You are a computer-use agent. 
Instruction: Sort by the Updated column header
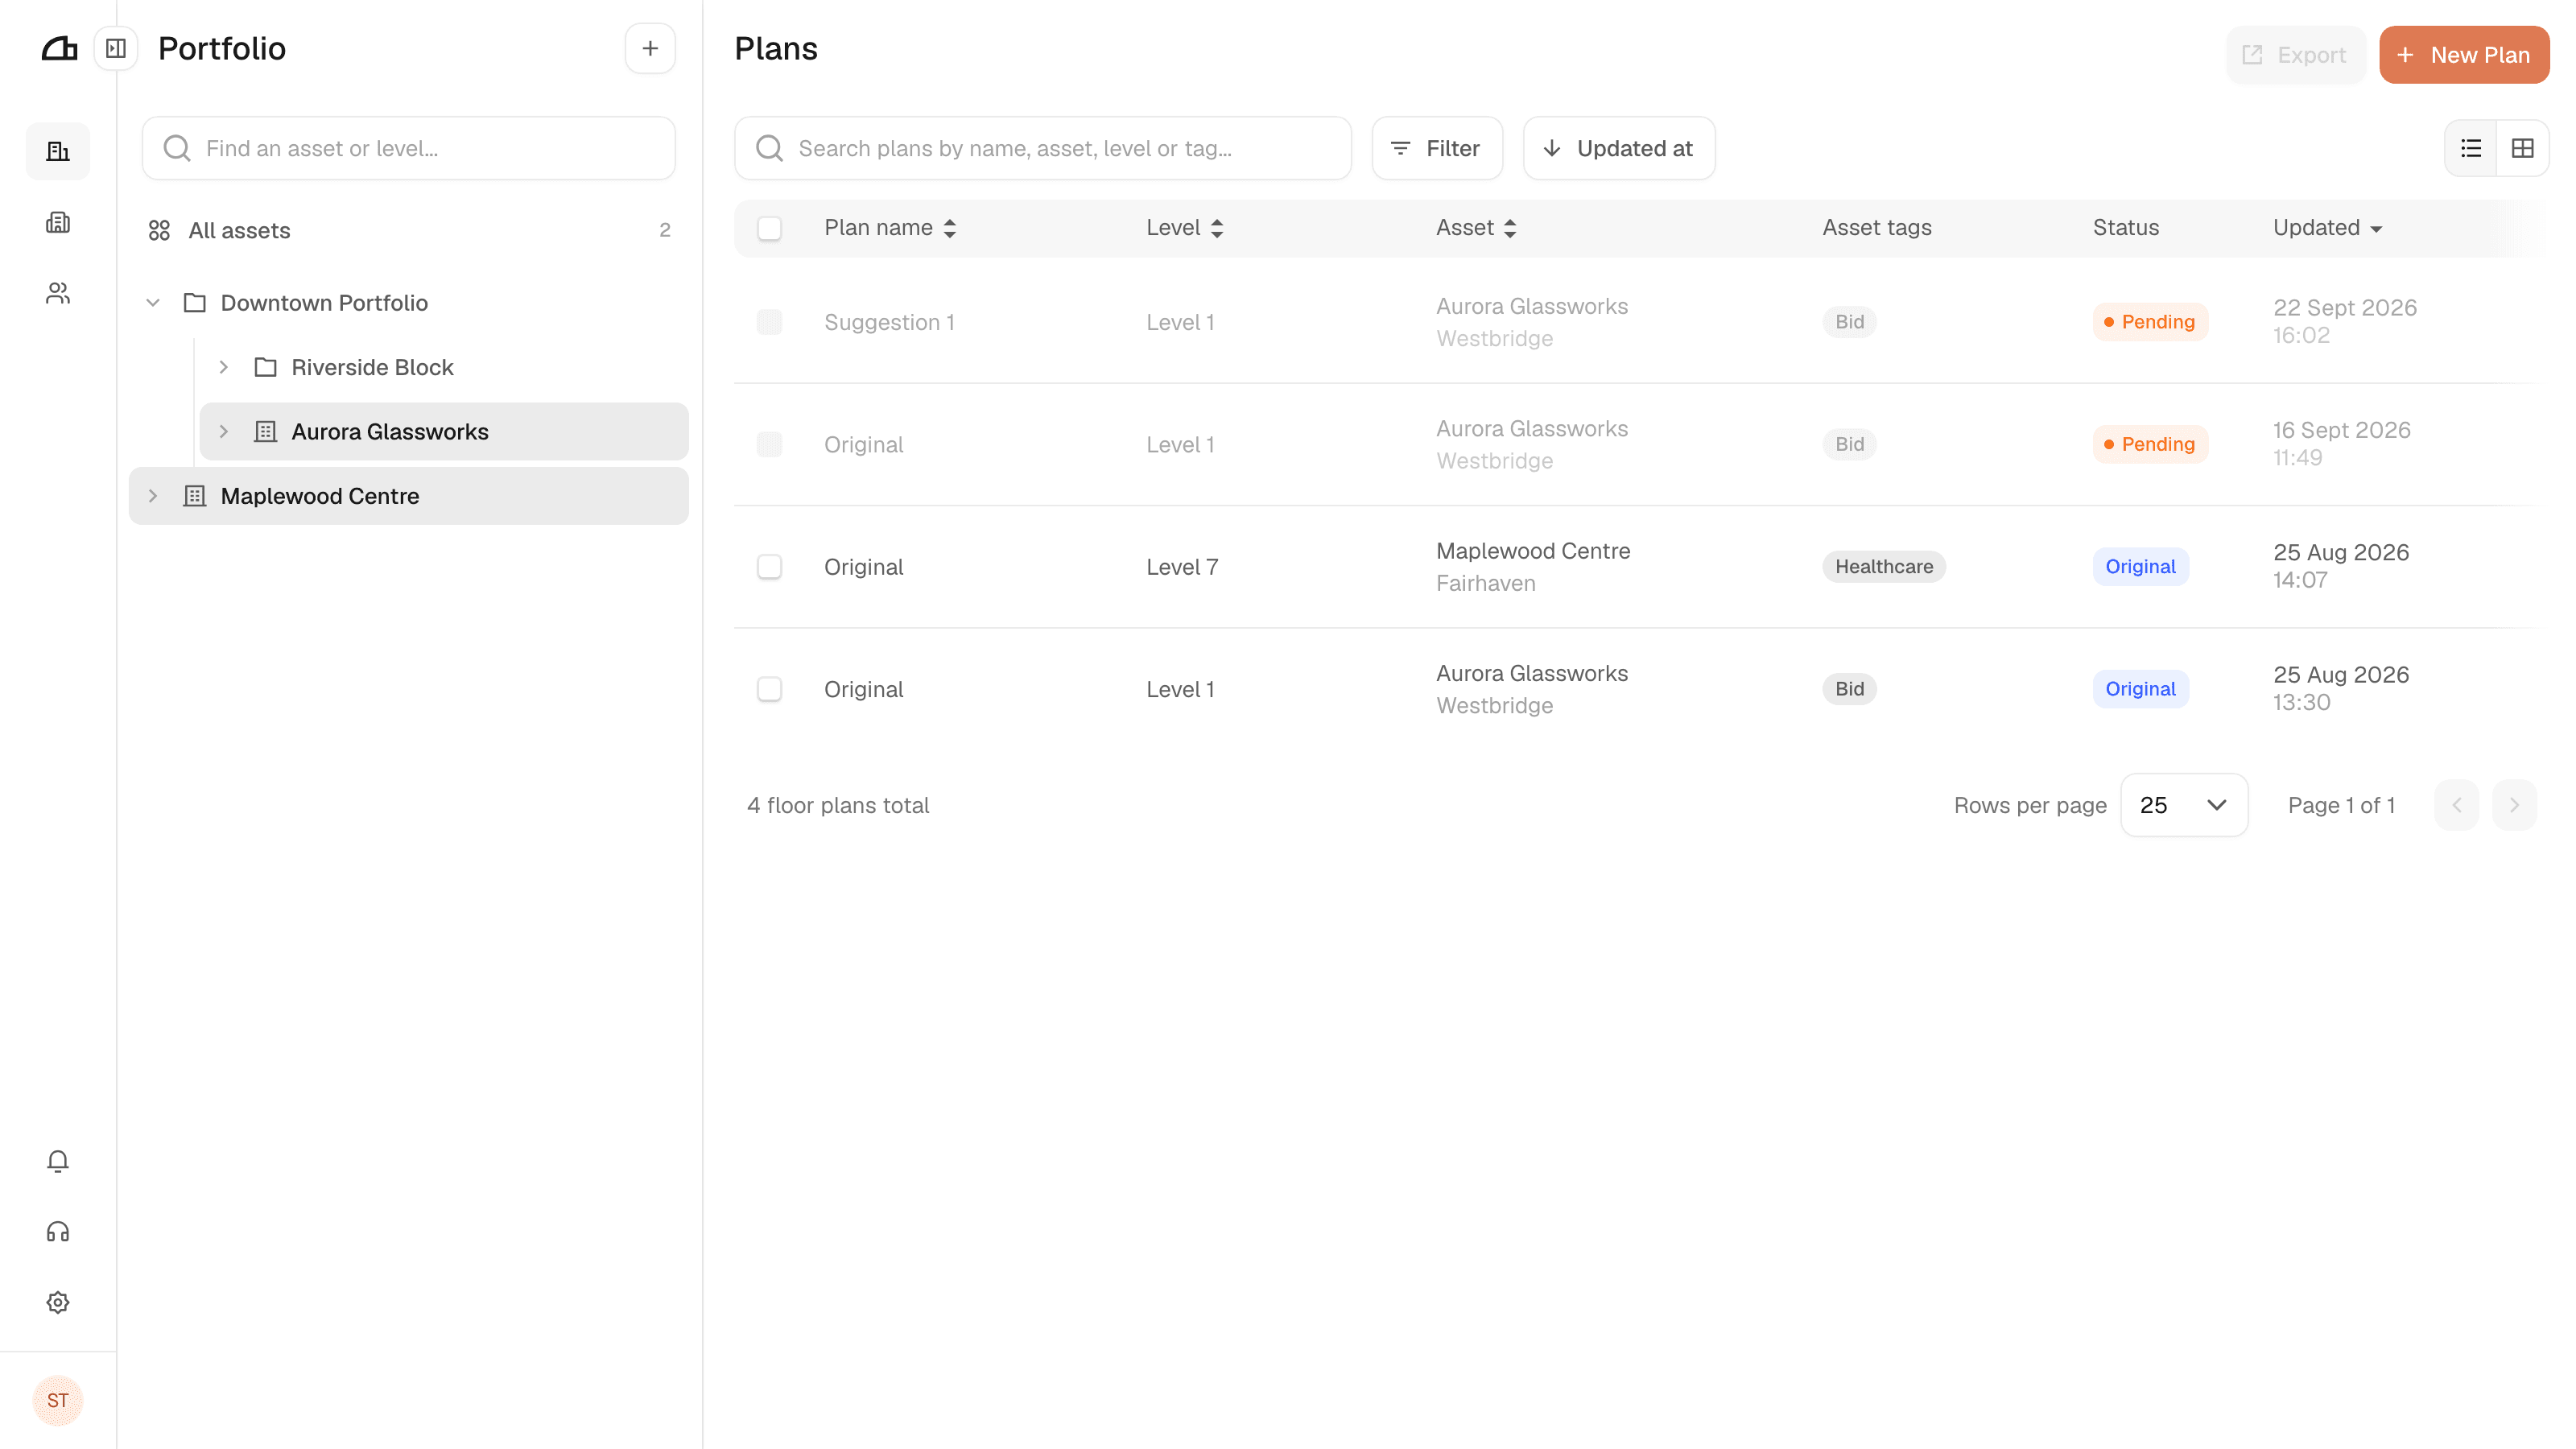(x=2327, y=228)
